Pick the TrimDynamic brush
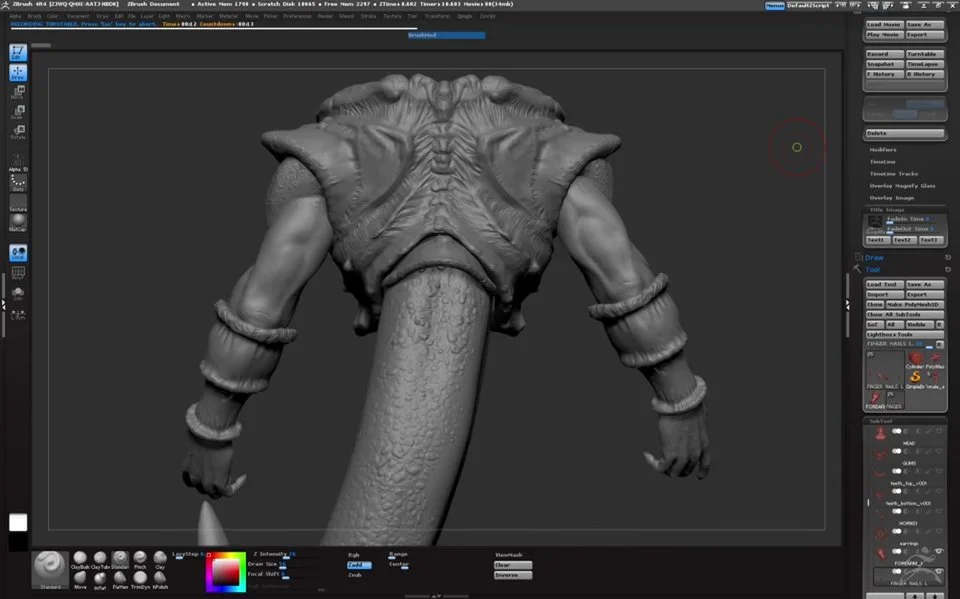This screenshot has width=960, height=599. click(x=140, y=577)
